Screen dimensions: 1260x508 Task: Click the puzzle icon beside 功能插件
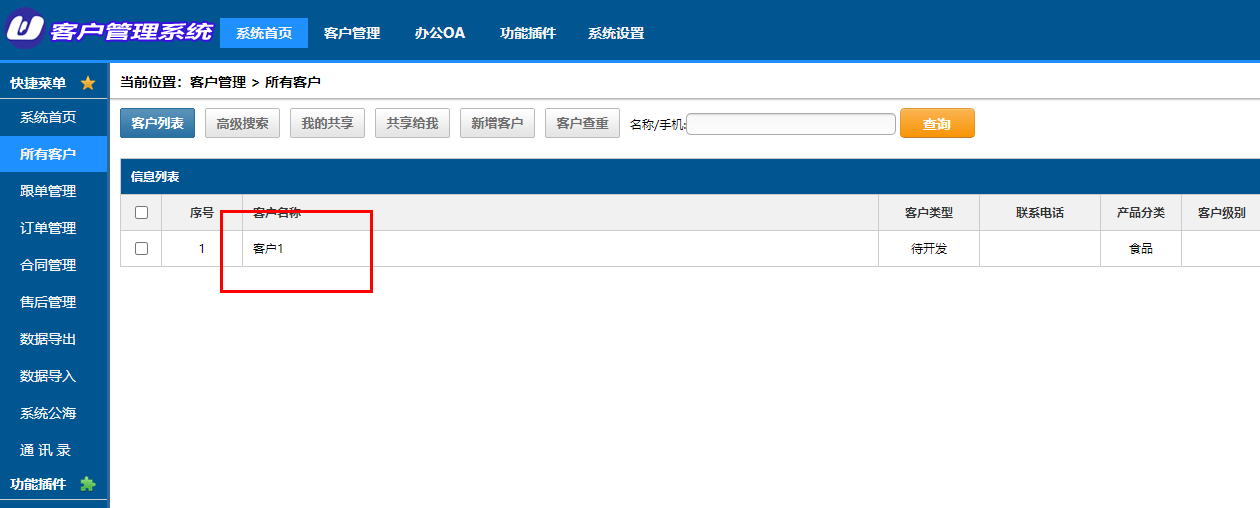pos(88,484)
